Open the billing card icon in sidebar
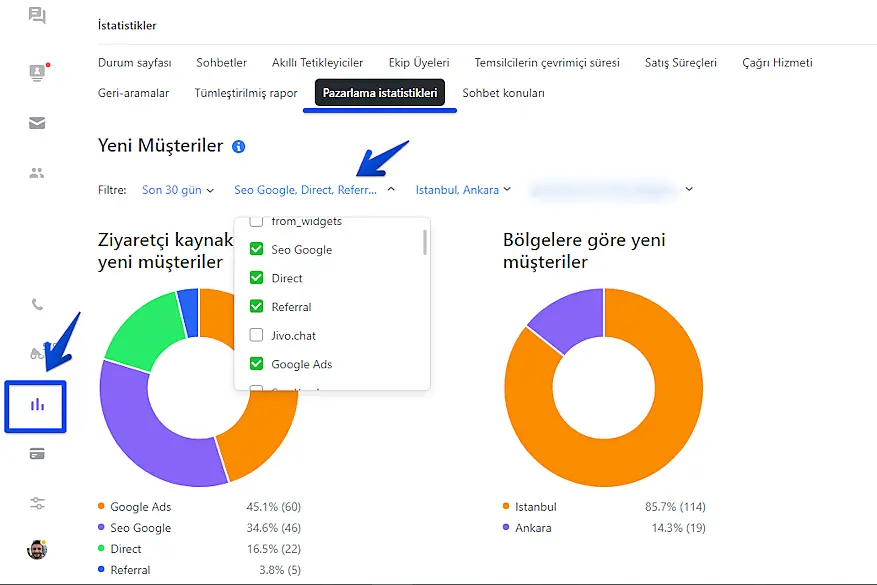Viewport: 877px width, 585px height. pyautogui.click(x=37, y=454)
